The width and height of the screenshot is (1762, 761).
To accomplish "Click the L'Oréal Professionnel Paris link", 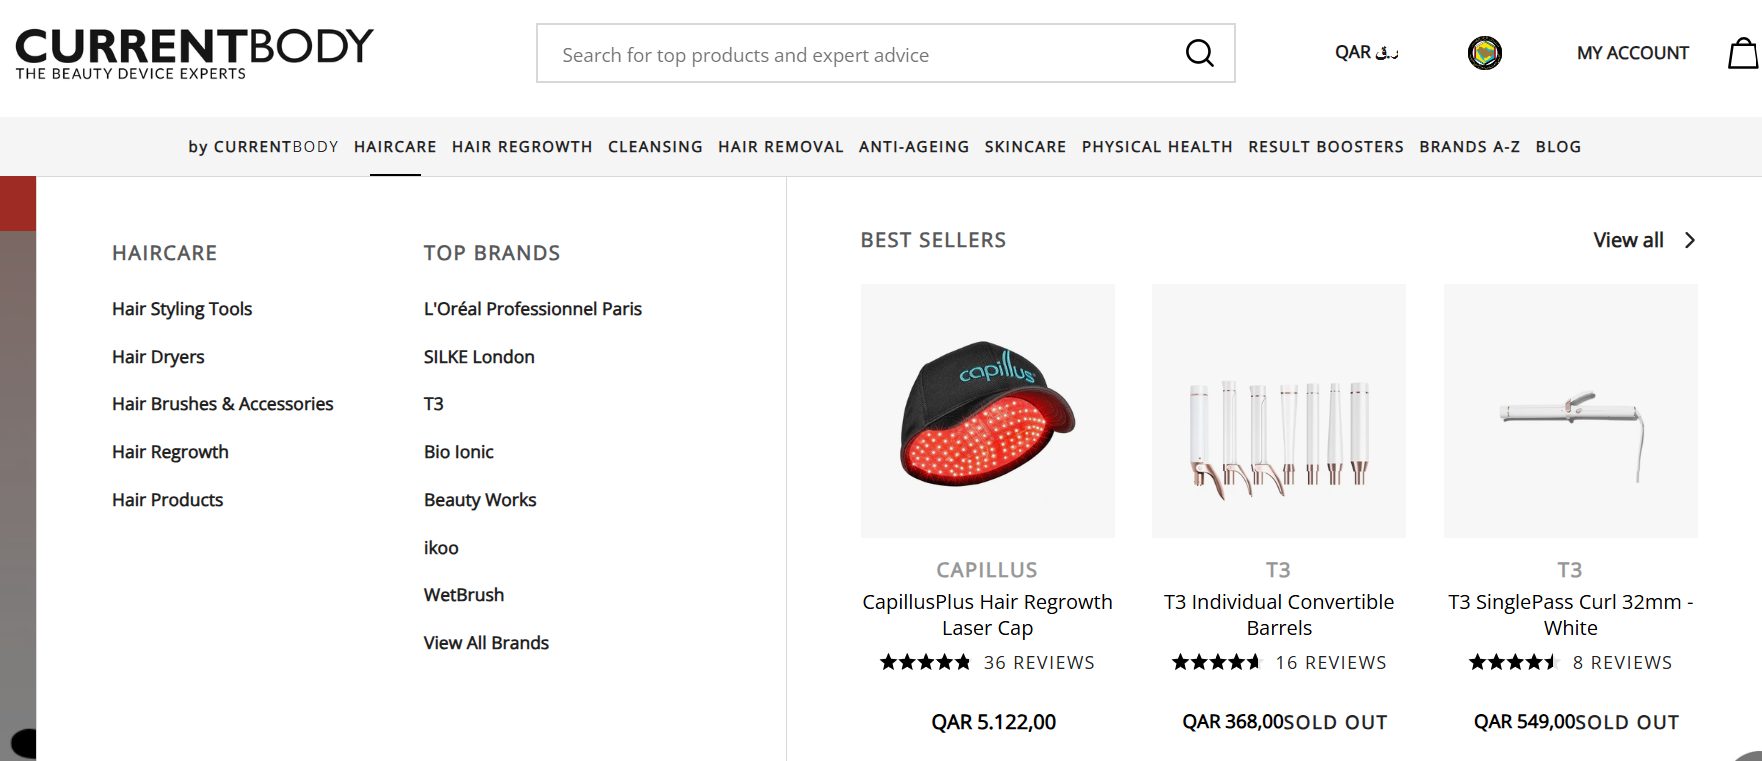I will coord(532,309).
